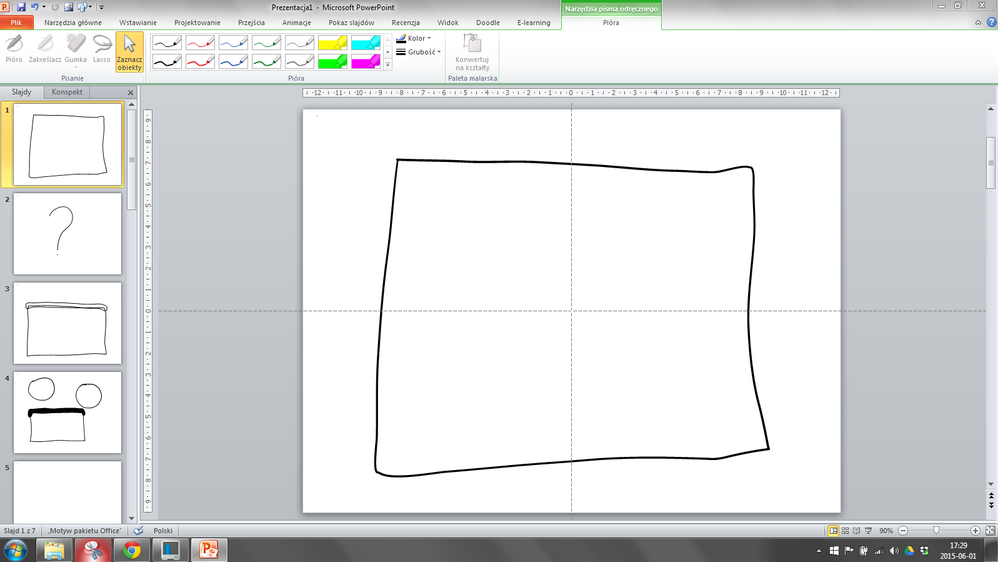Switch to slide sorter view
The width and height of the screenshot is (998, 562).
tap(846, 531)
